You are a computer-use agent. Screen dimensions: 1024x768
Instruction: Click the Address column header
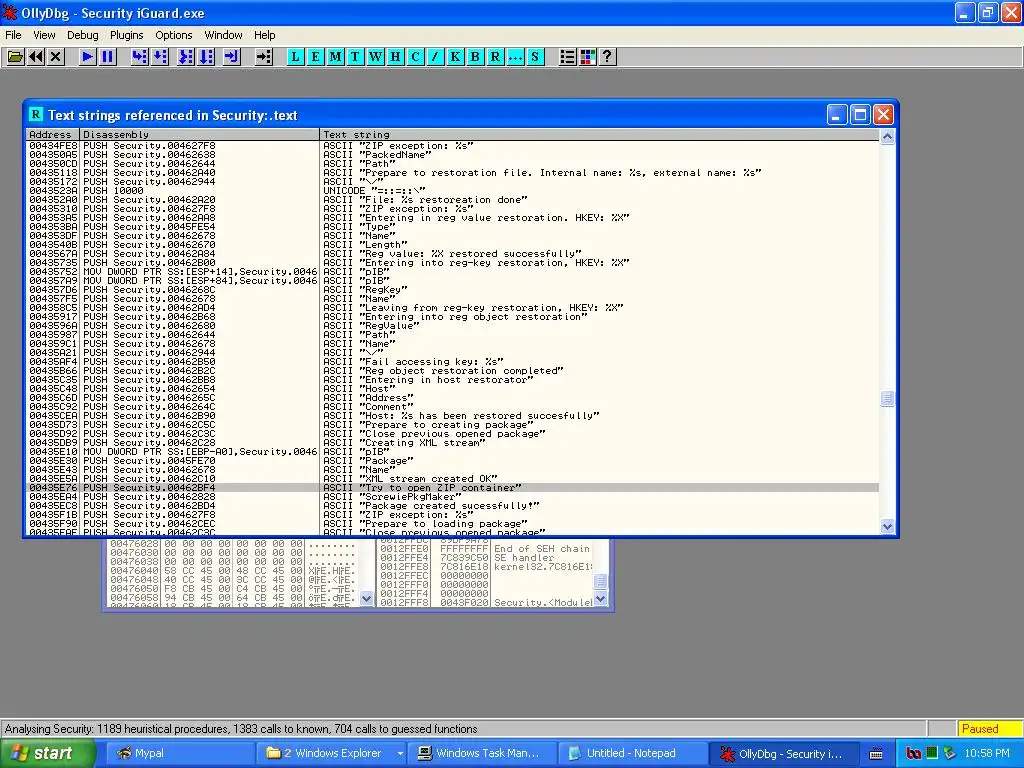tap(53, 135)
